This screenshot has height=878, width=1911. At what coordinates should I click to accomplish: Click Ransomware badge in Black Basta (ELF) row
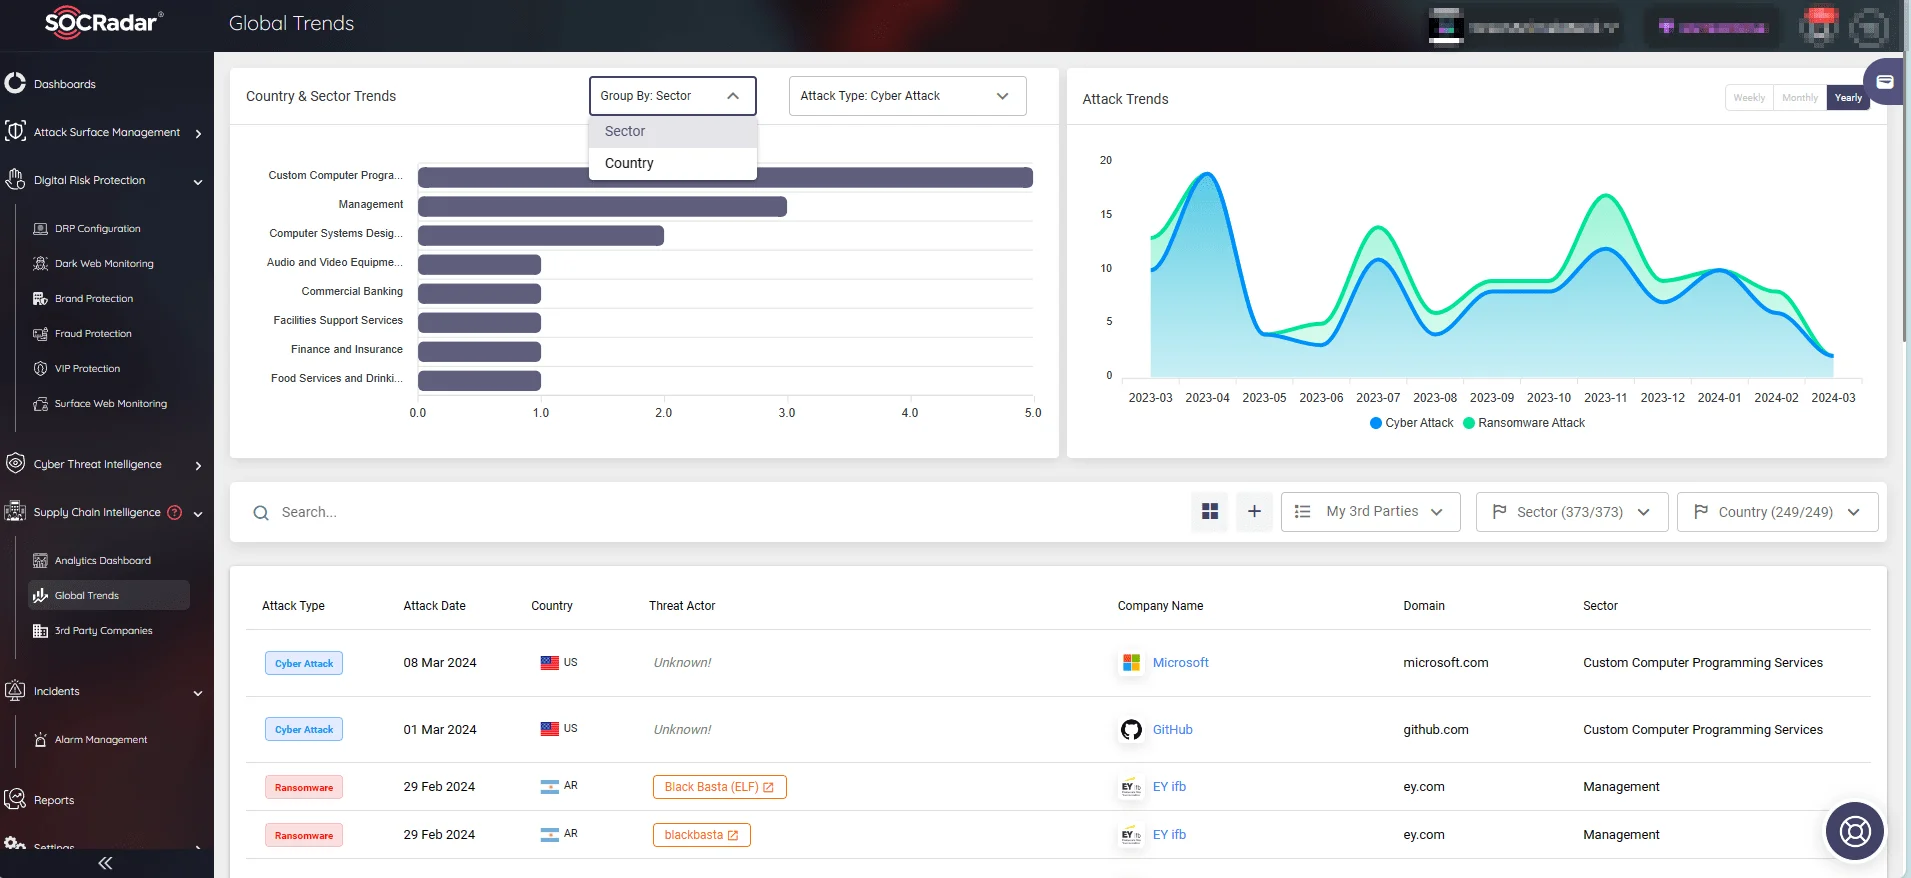304,787
